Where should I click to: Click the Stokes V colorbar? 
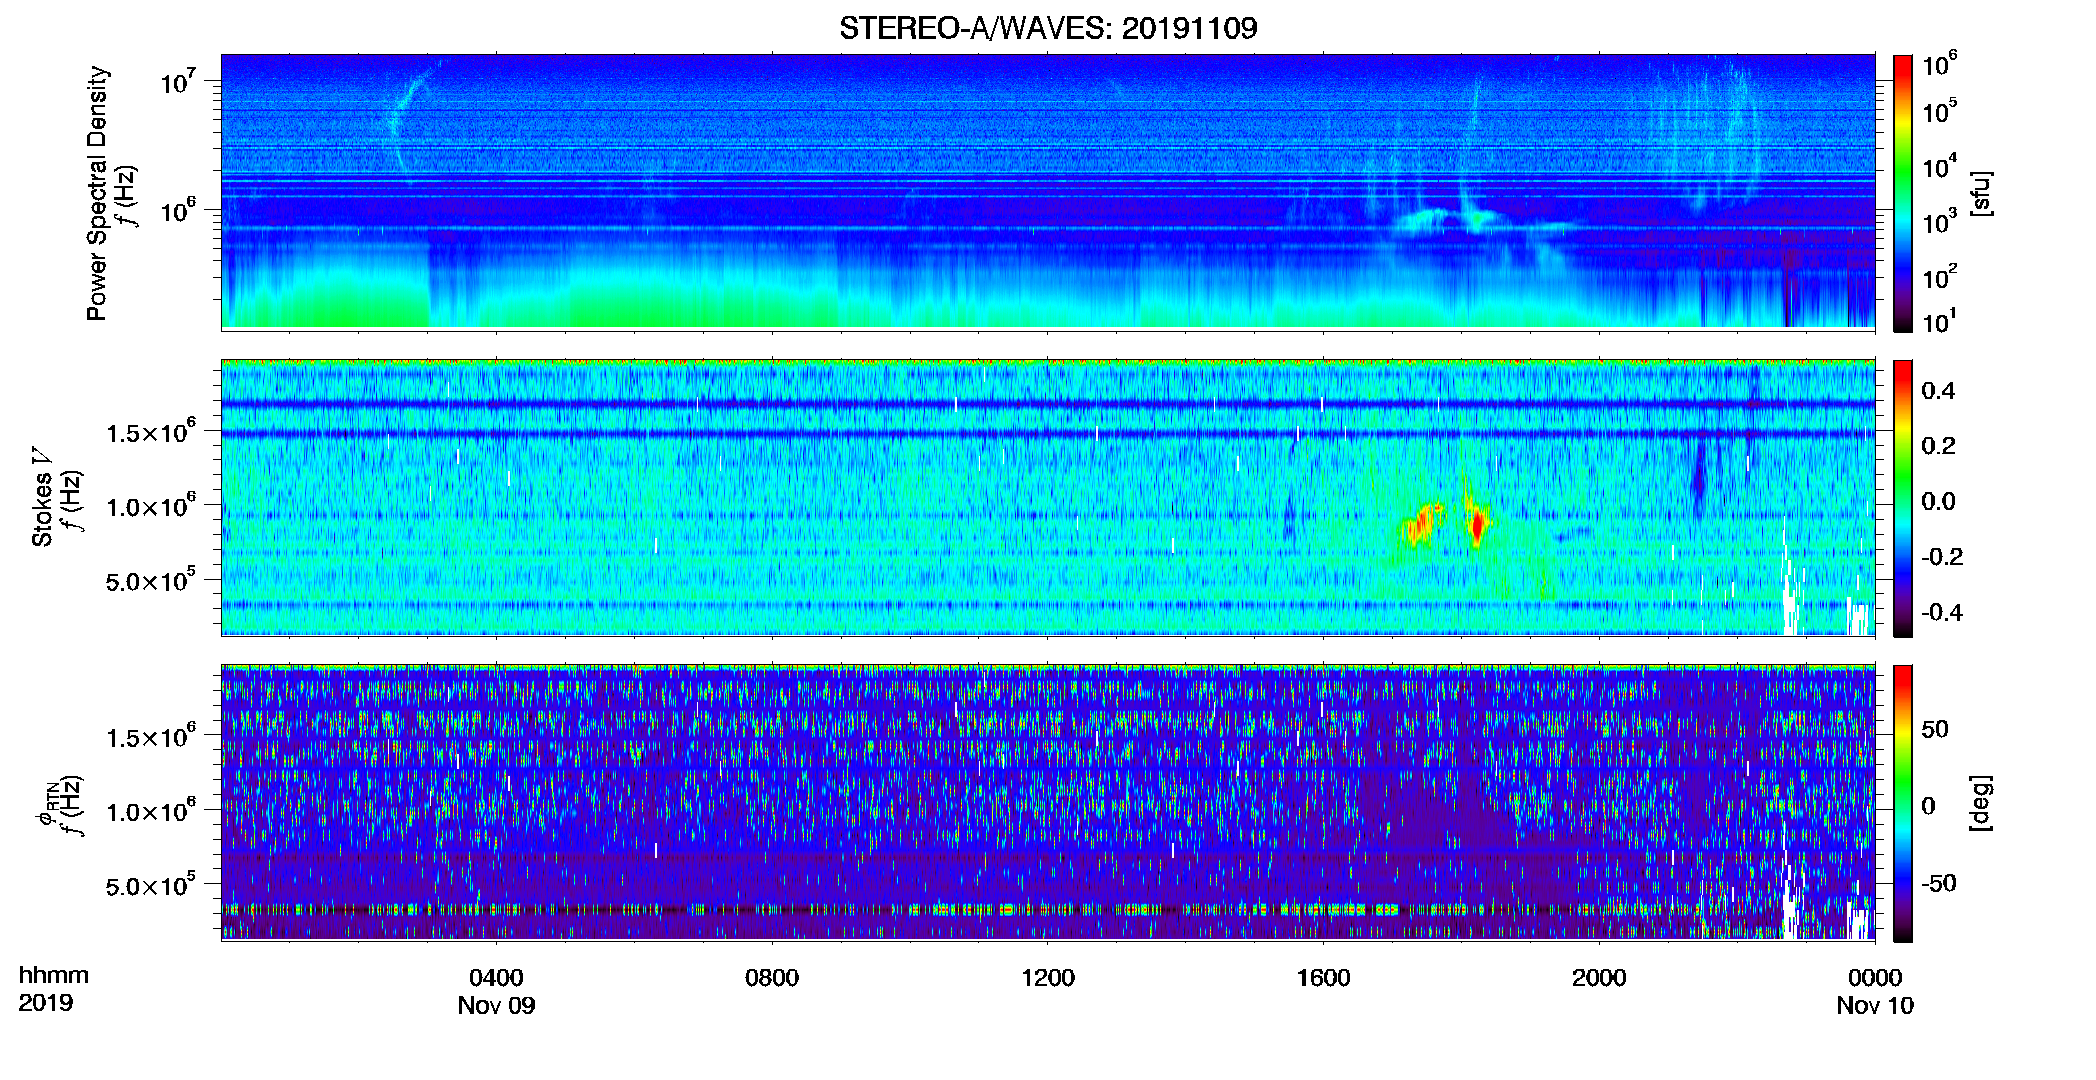1903,498
